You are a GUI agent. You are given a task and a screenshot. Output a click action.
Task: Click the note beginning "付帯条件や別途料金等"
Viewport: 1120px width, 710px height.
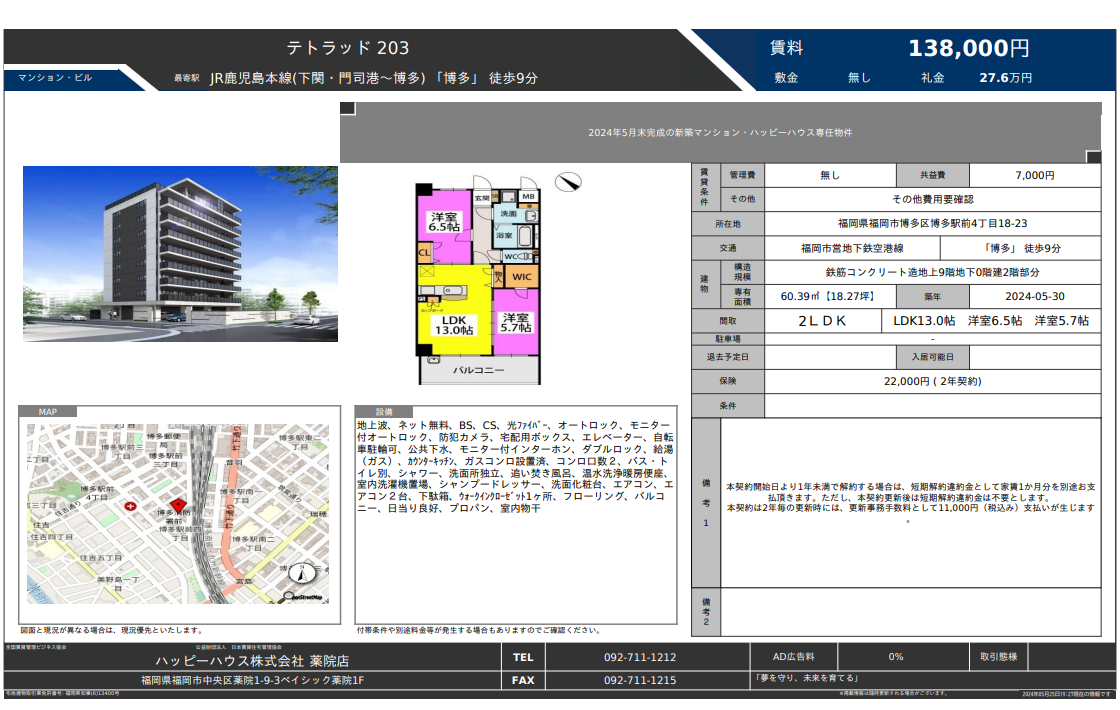tap(479, 630)
